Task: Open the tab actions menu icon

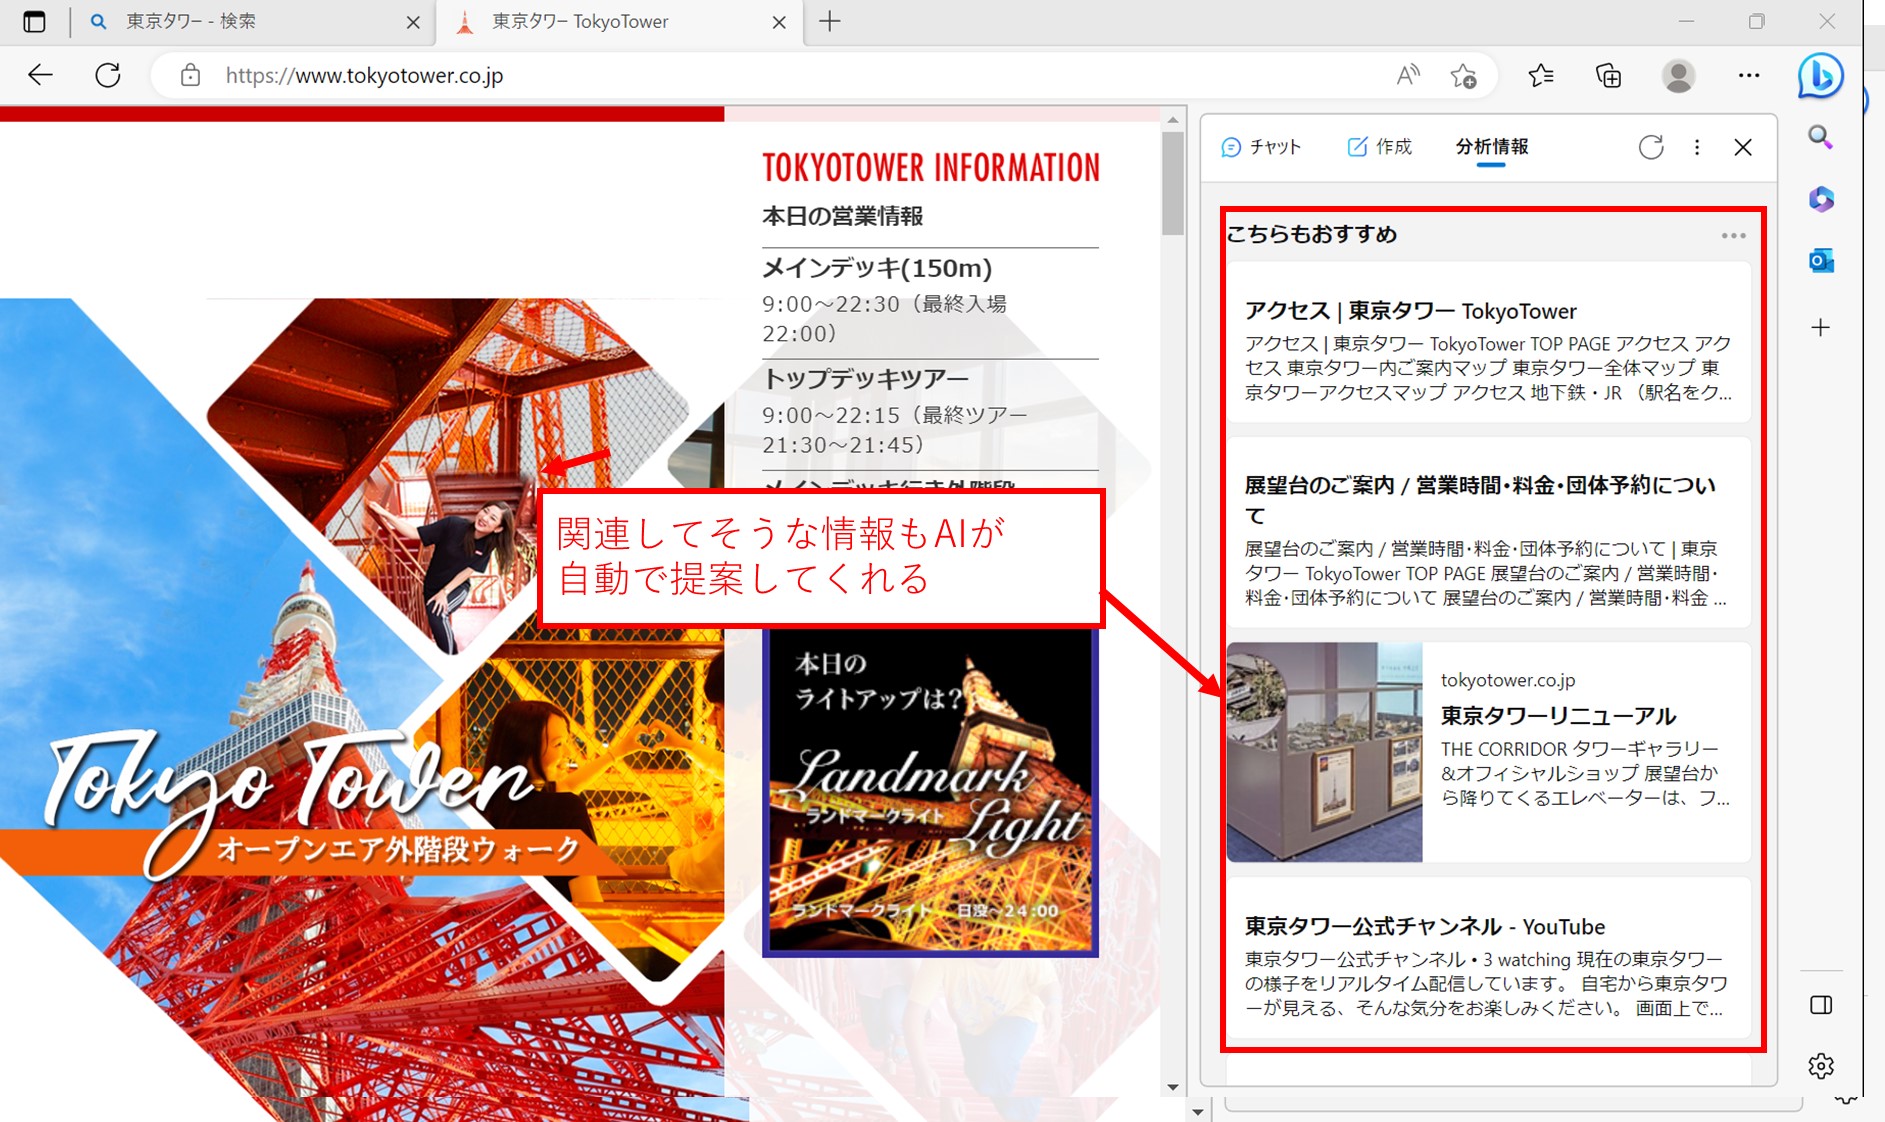Action: 34,22
